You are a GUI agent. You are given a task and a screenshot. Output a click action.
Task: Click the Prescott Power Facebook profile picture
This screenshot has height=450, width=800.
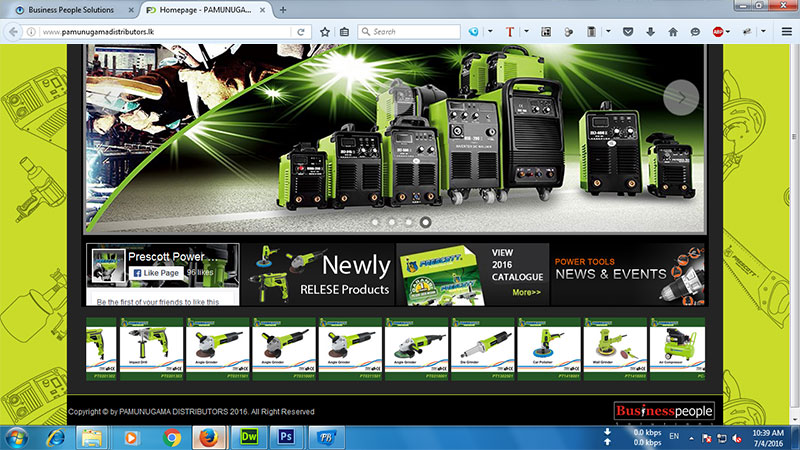[108, 266]
